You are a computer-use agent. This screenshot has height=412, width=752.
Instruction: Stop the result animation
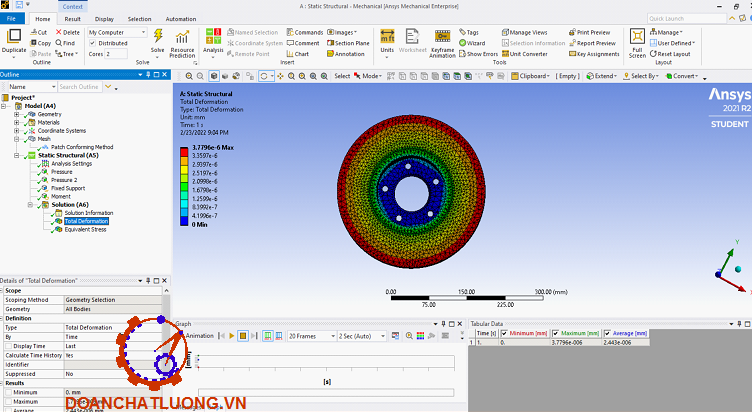point(243,336)
